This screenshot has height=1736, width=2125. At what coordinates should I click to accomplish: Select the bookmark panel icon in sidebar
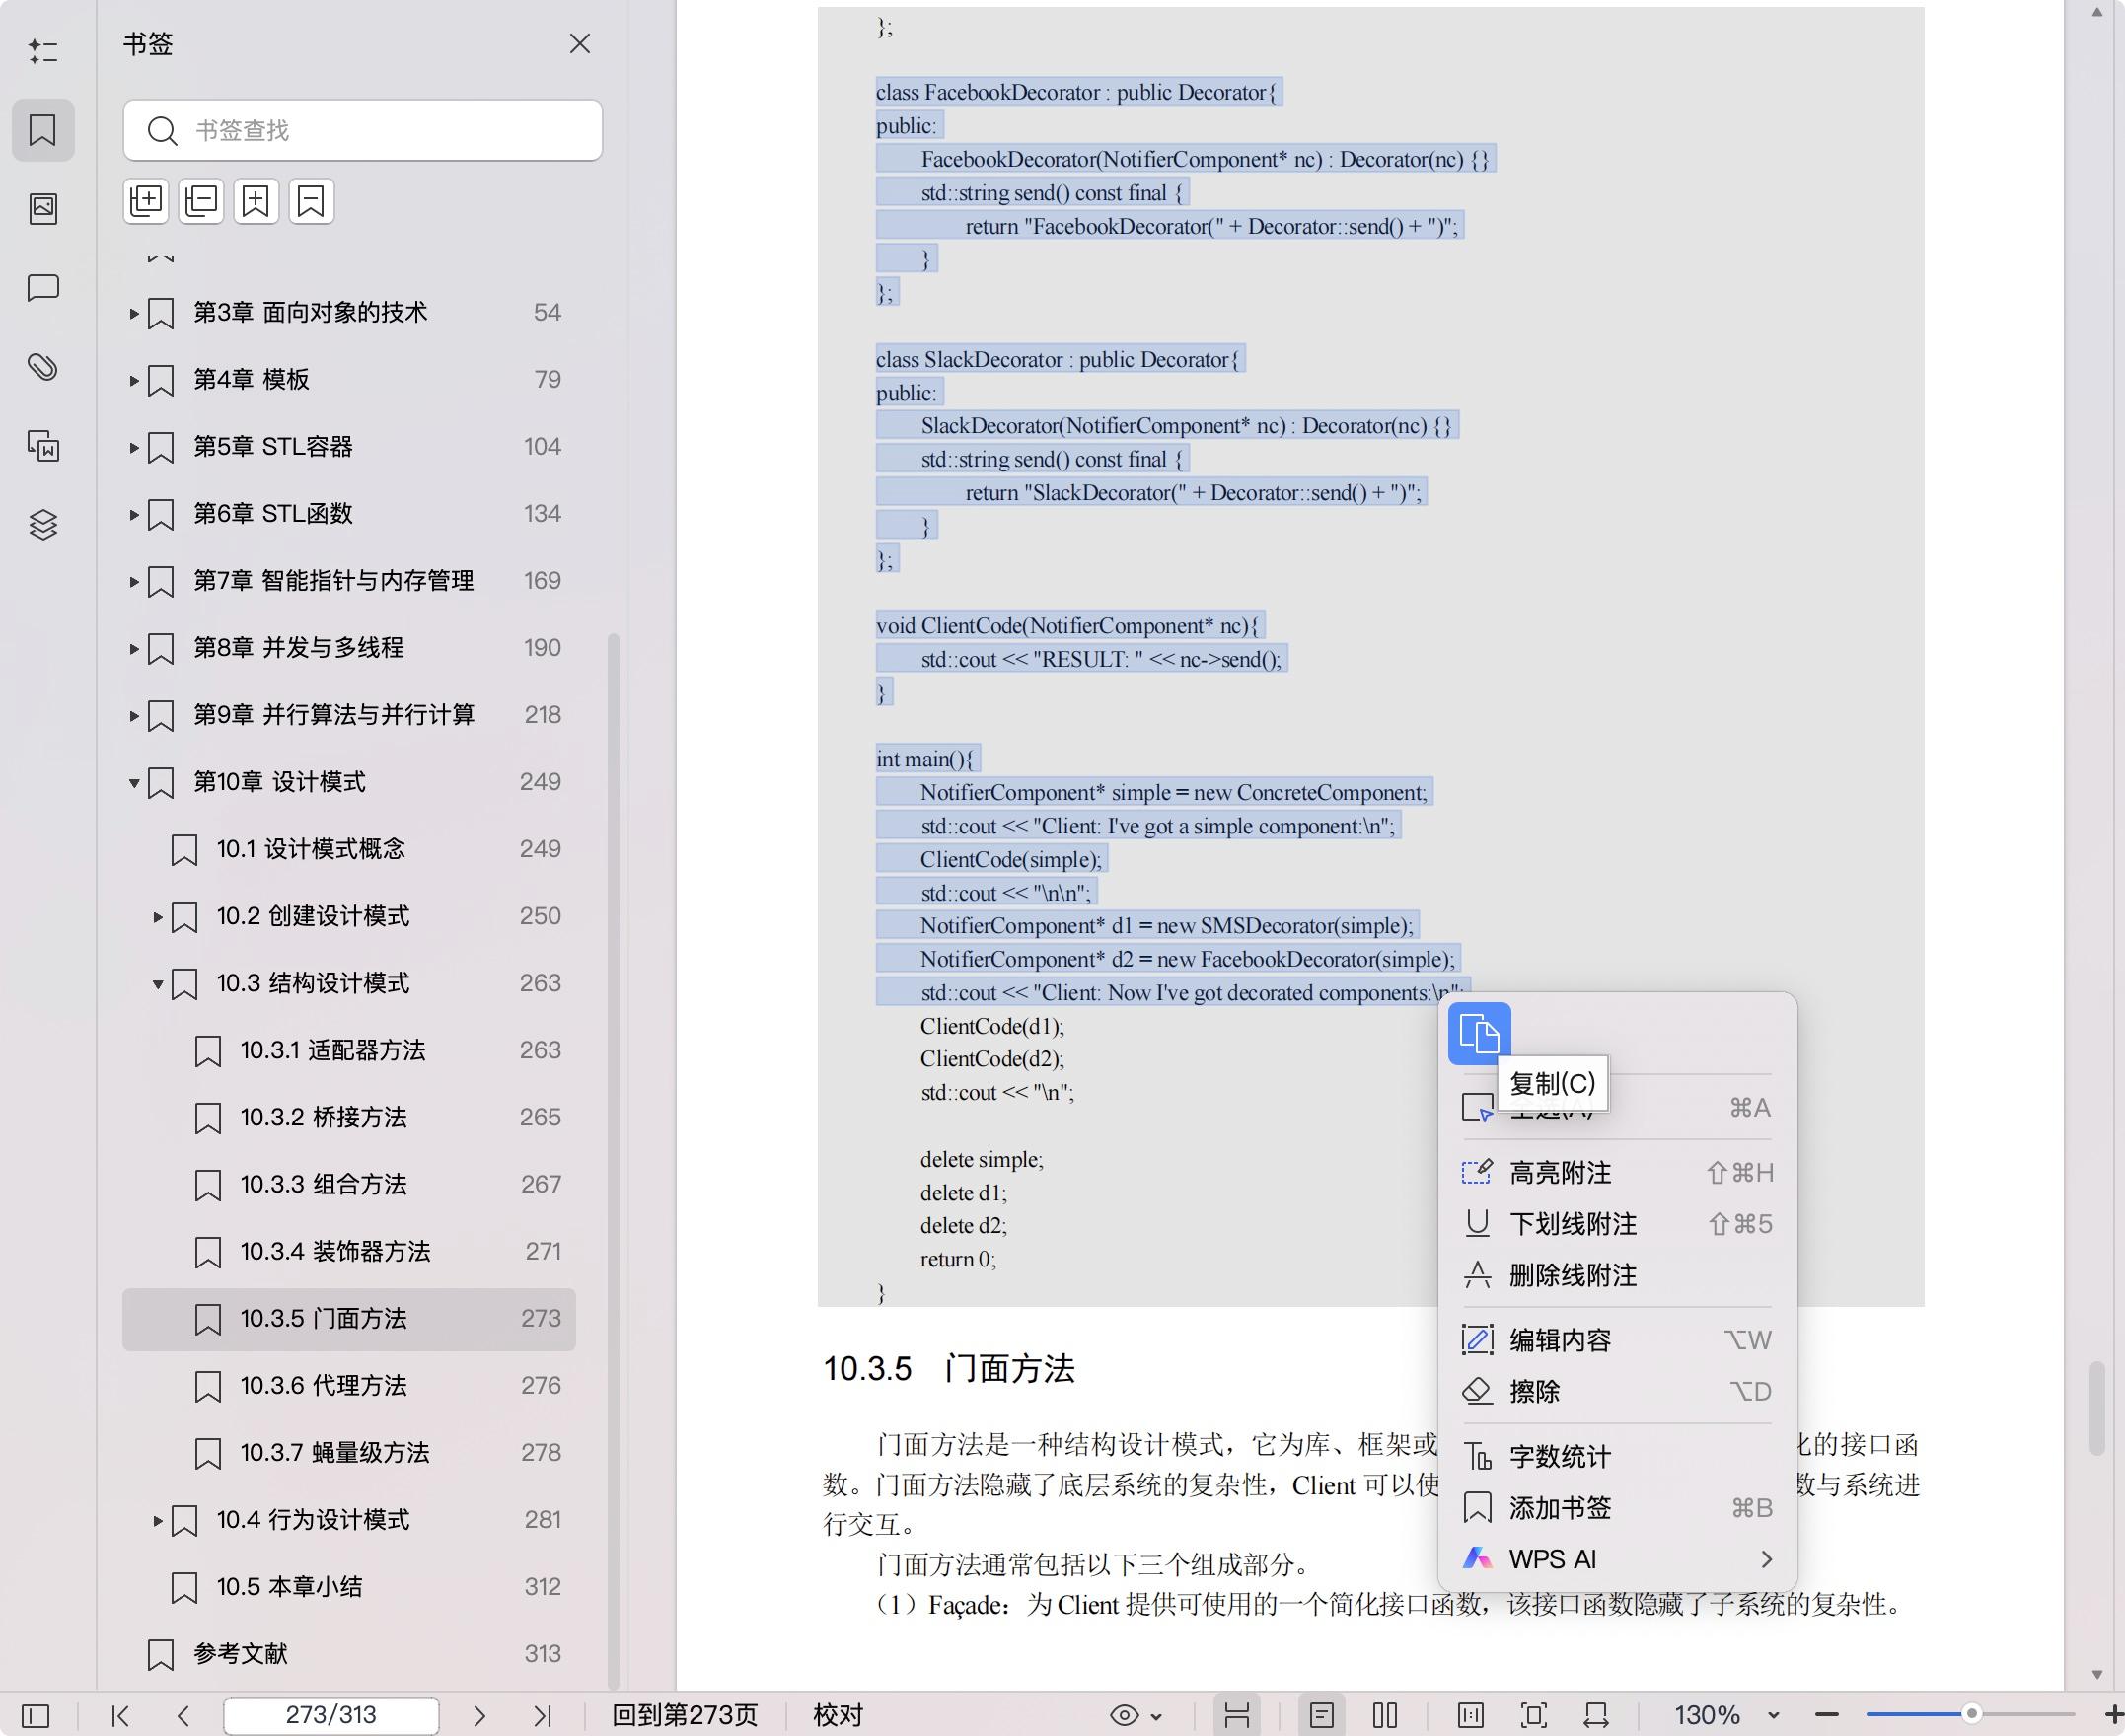click(43, 130)
